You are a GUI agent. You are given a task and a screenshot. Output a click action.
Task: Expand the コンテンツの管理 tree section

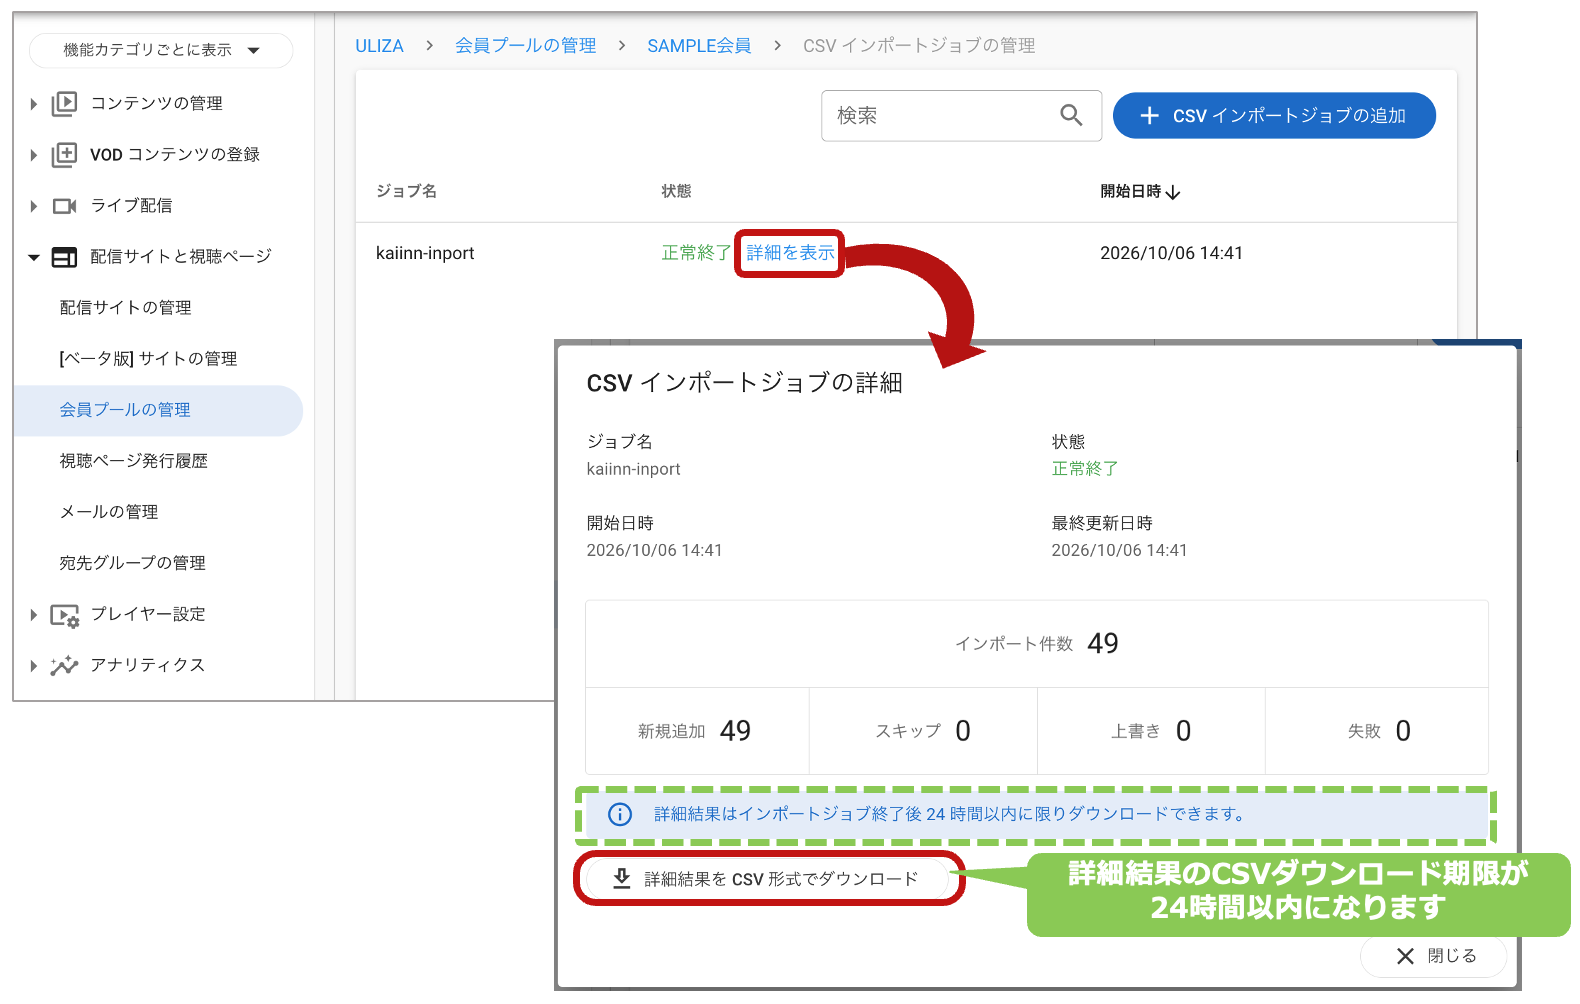[33, 104]
